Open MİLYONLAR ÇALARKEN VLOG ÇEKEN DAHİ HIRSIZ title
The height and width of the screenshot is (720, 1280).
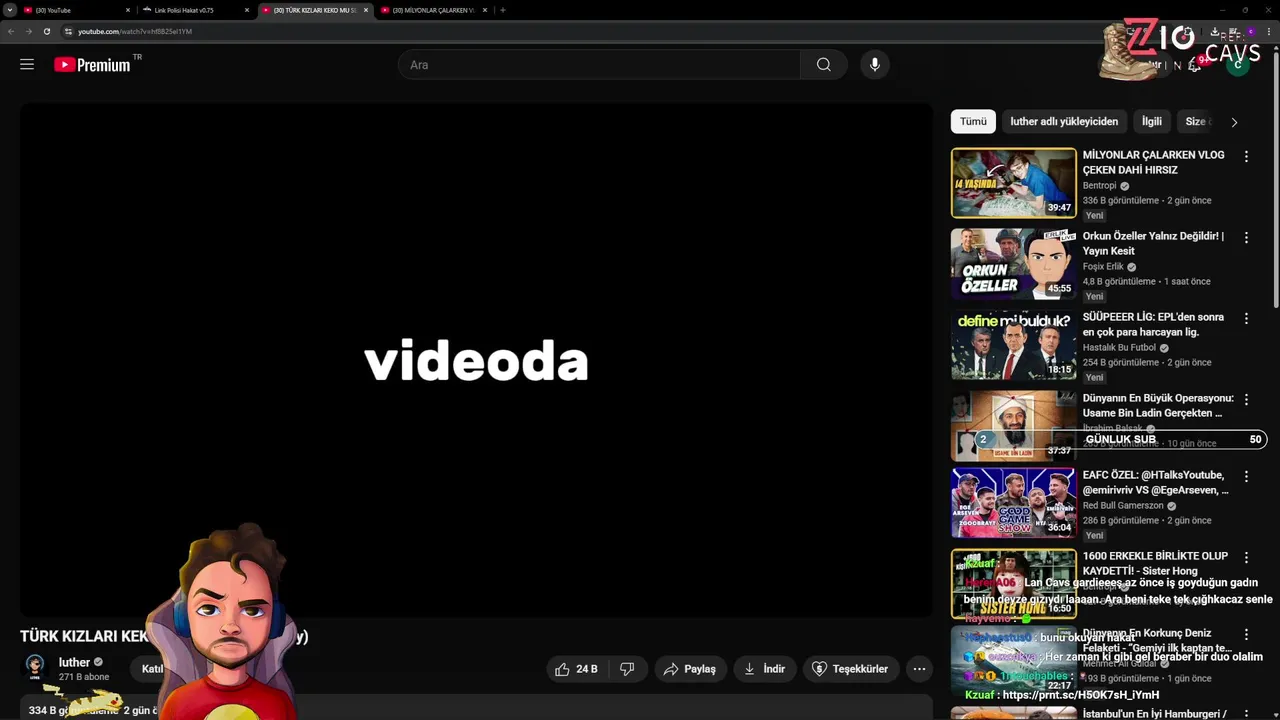point(1153,163)
